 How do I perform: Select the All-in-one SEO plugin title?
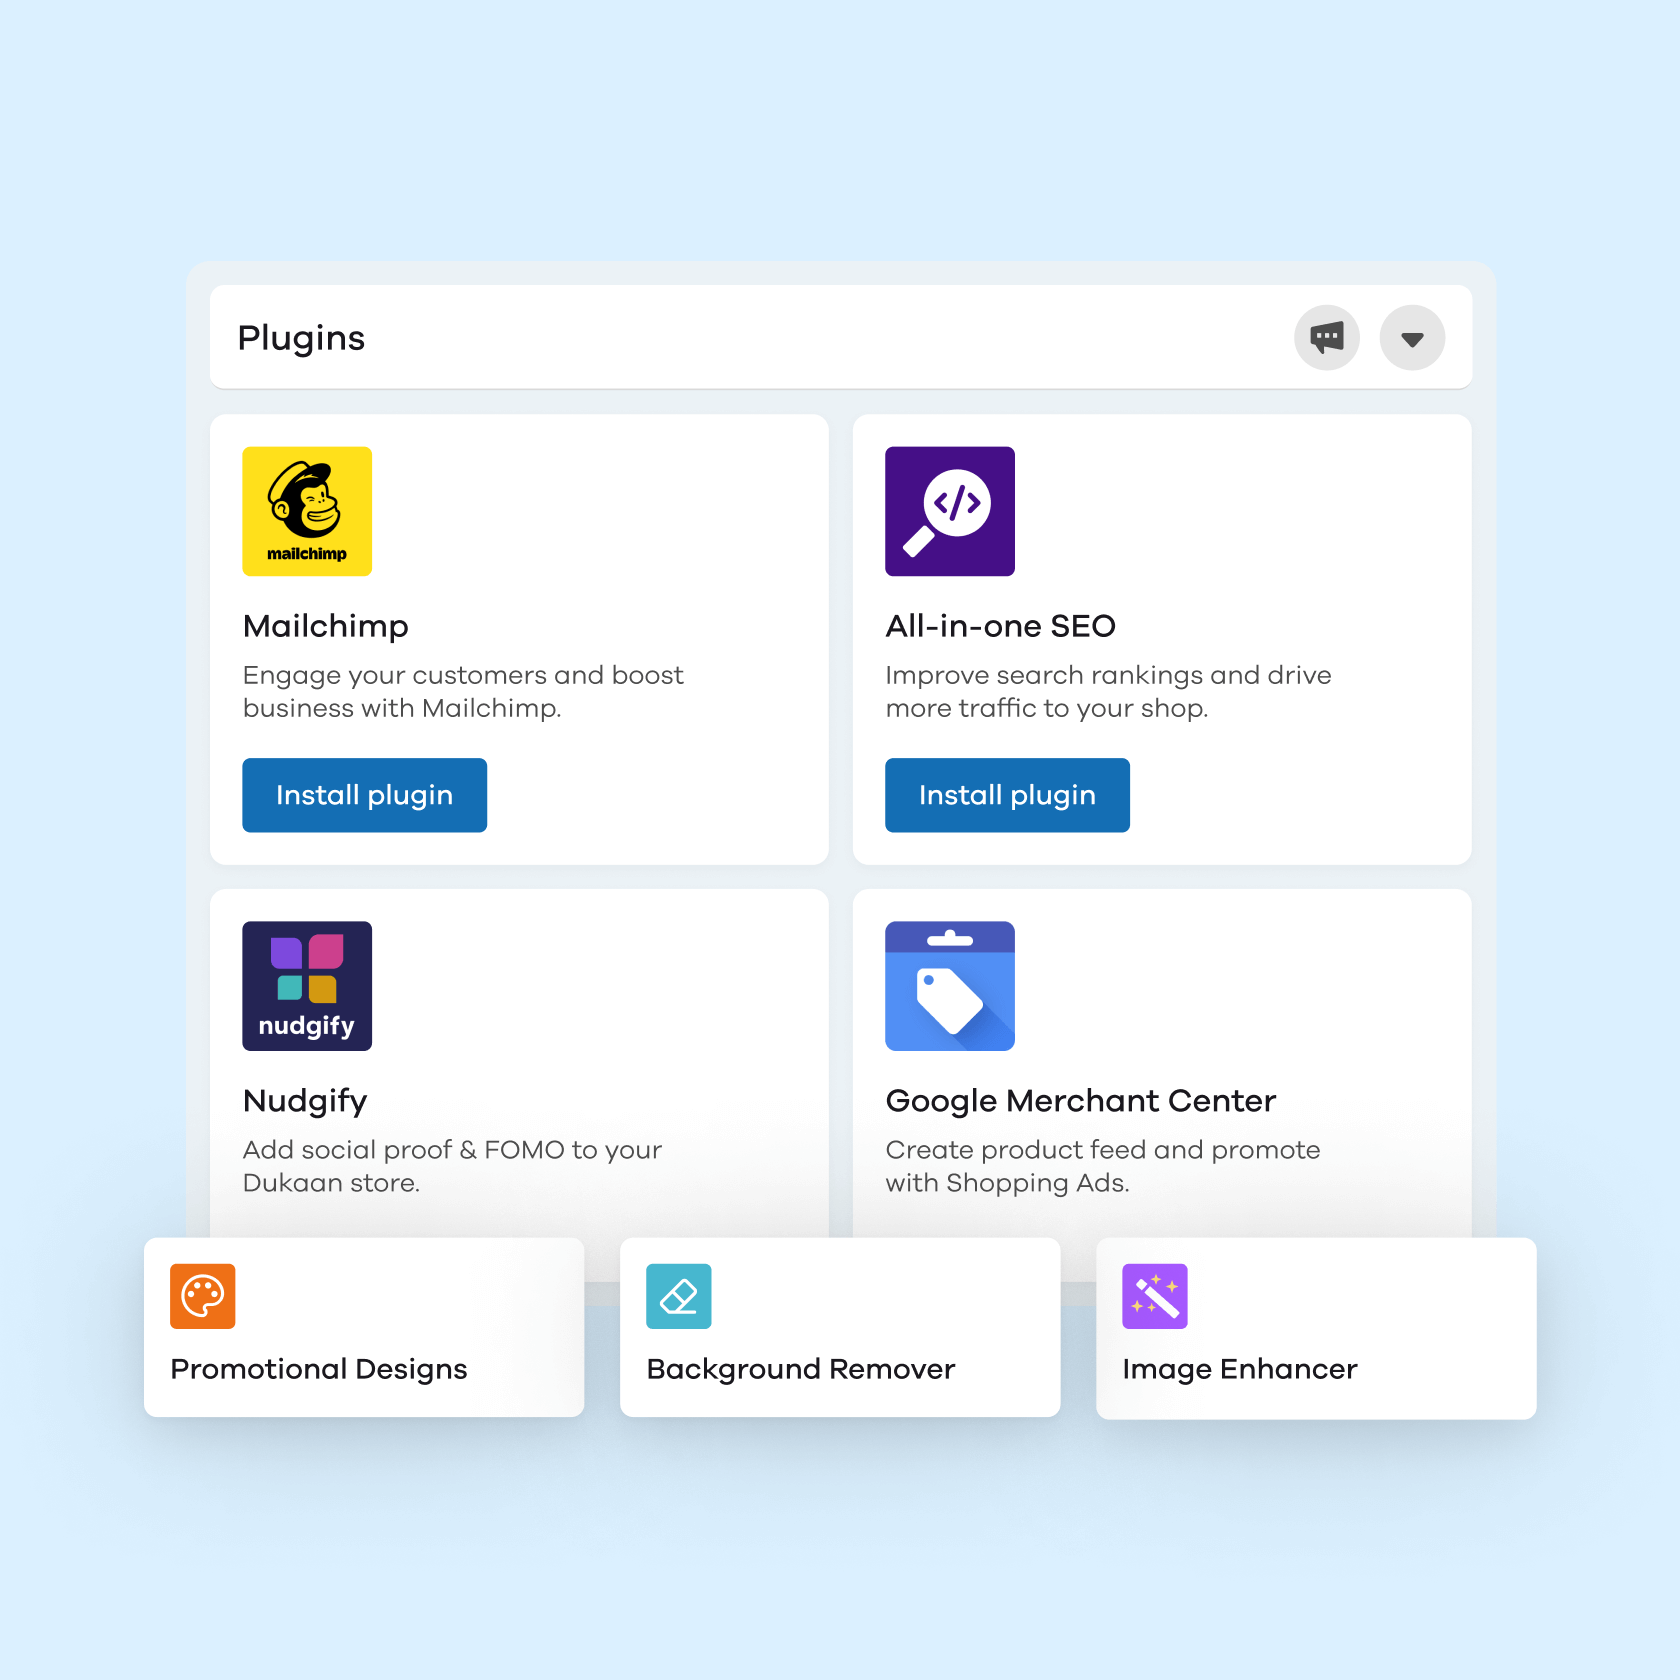pos(1000,626)
